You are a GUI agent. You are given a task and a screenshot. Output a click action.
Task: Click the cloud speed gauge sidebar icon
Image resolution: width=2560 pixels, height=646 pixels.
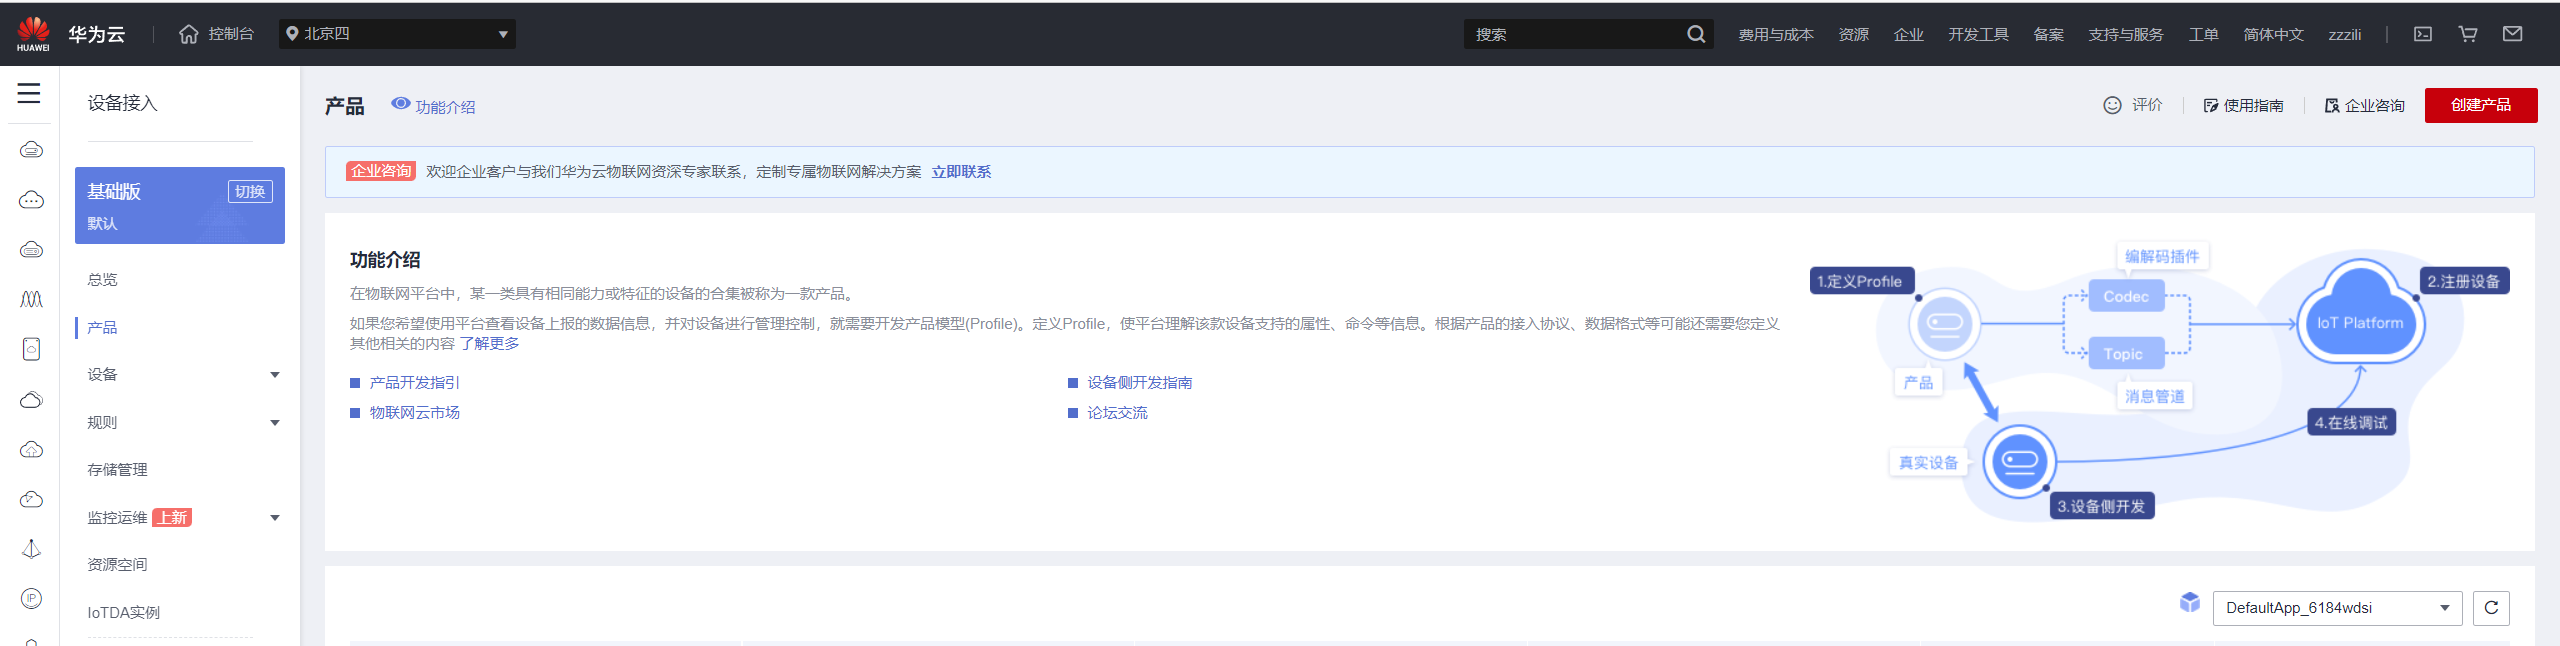pyautogui.click(x=31, y=499)
